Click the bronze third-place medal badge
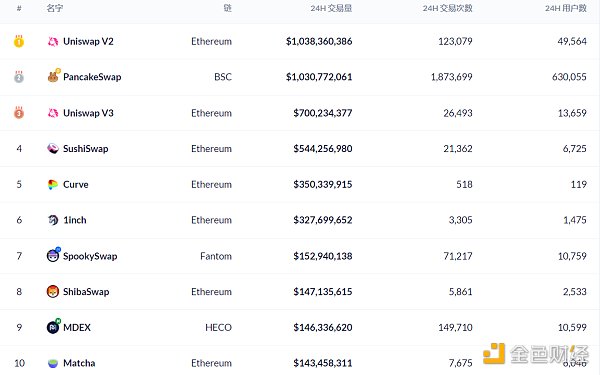Screen dimensions: 600x375 [19, 112]
